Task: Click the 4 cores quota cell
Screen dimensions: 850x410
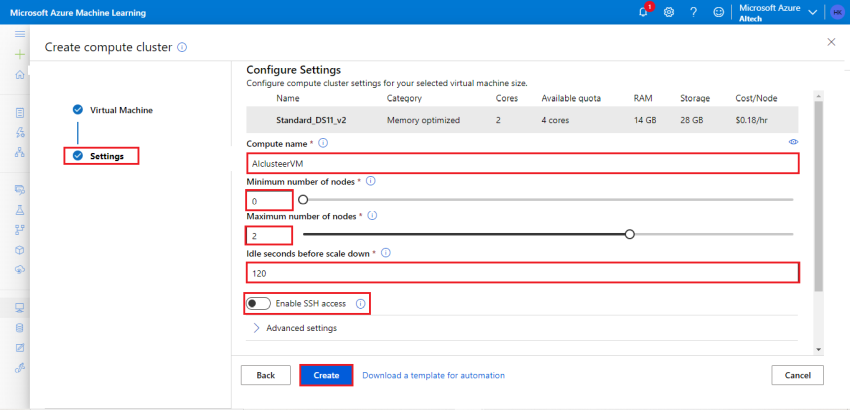Action: [x=555, y=120]
